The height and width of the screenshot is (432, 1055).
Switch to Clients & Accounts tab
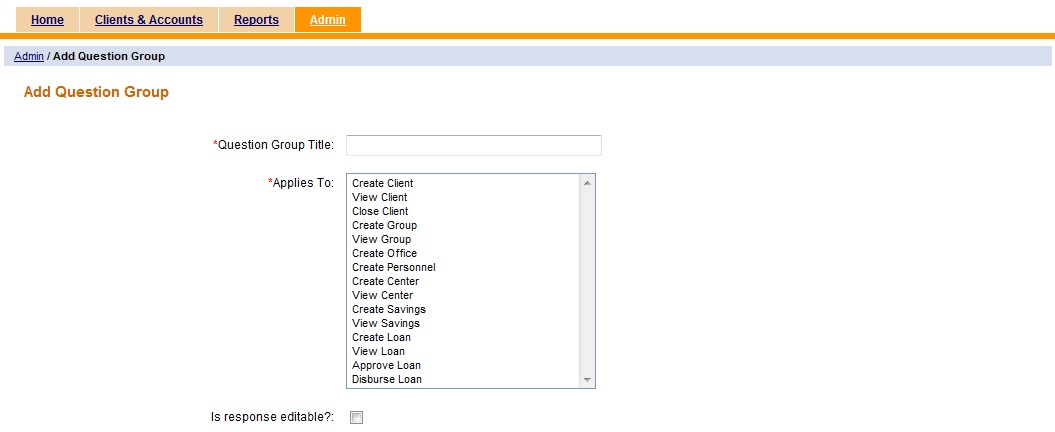(x=148, y=20)
